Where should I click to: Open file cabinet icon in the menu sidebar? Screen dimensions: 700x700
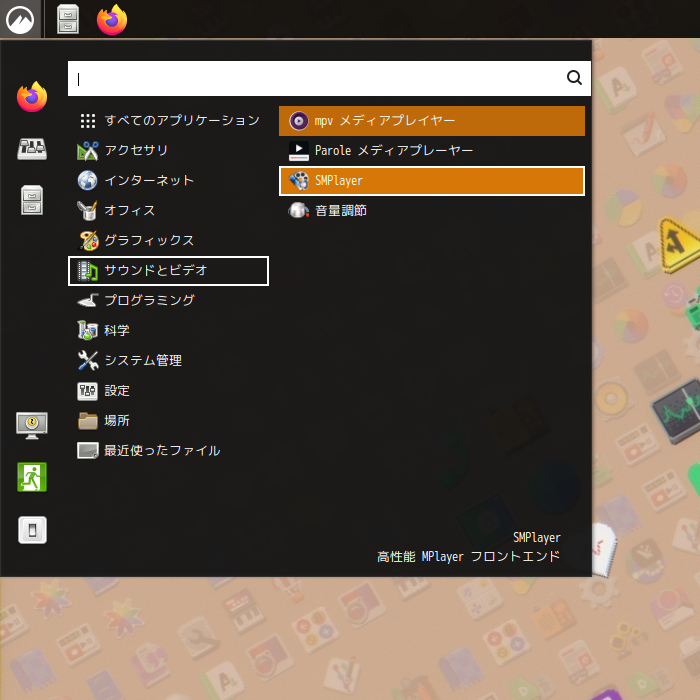click(x=32, y=200)
